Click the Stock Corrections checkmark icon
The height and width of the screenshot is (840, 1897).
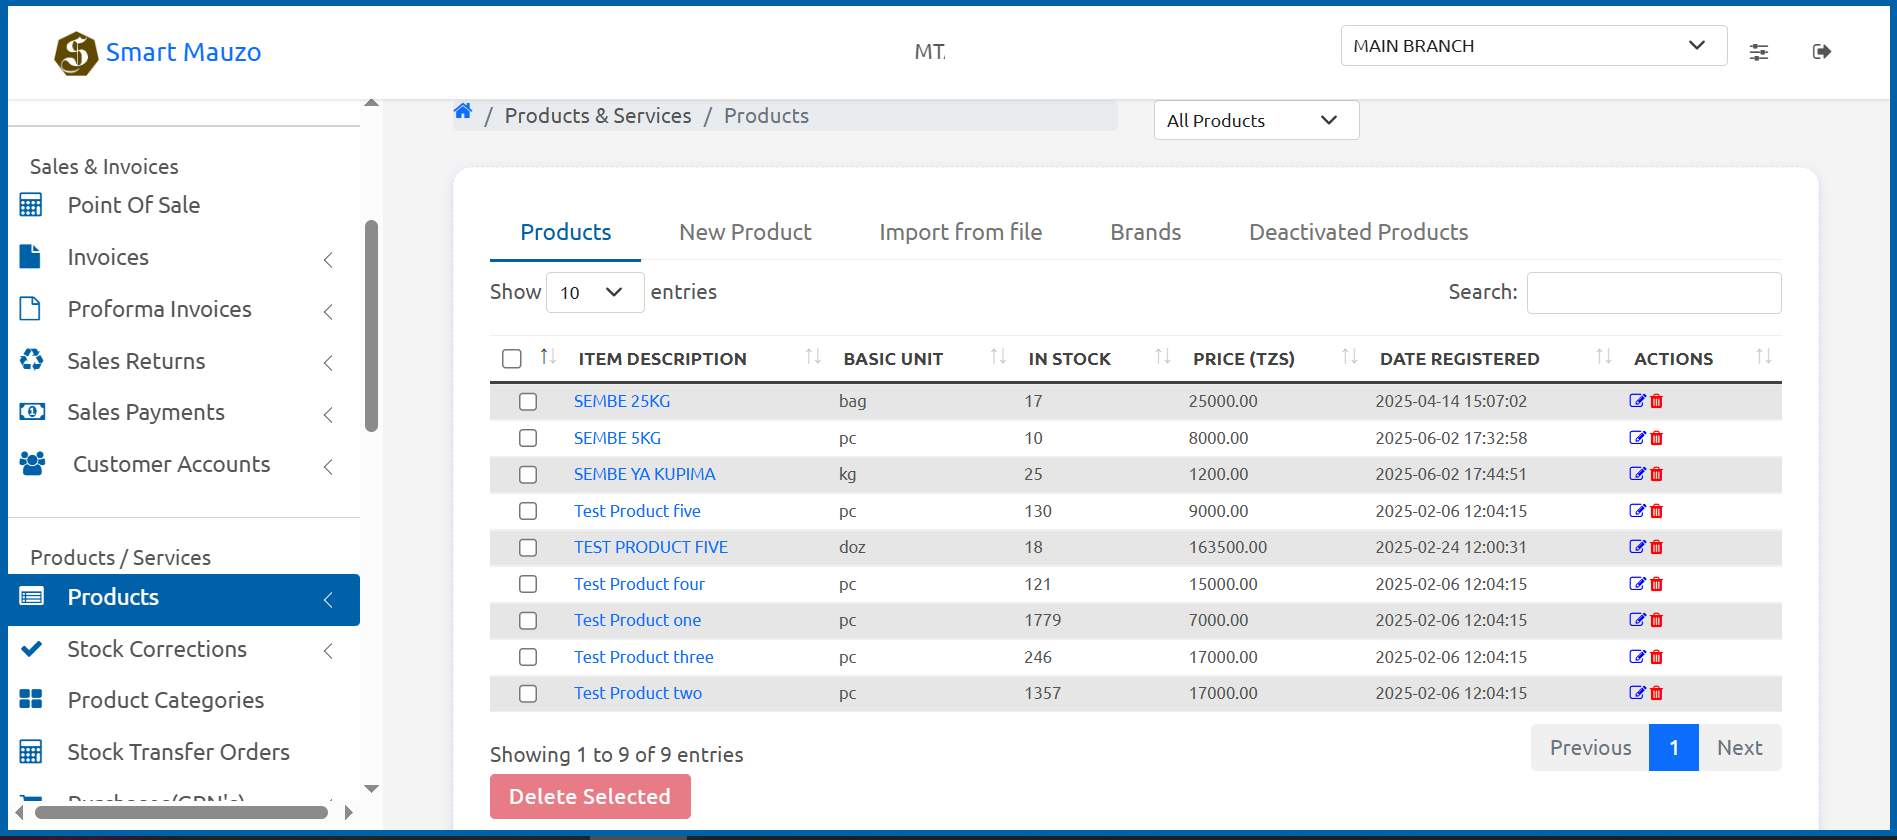(x=32, y=649)
